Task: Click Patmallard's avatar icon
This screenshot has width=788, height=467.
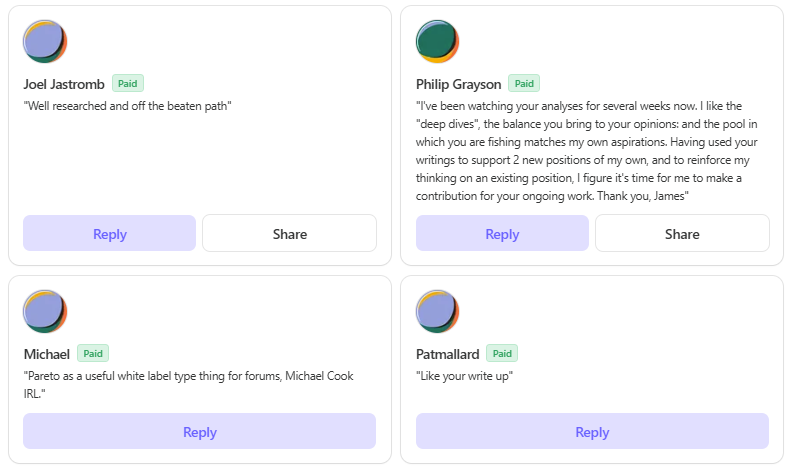Action: point(437,311)
